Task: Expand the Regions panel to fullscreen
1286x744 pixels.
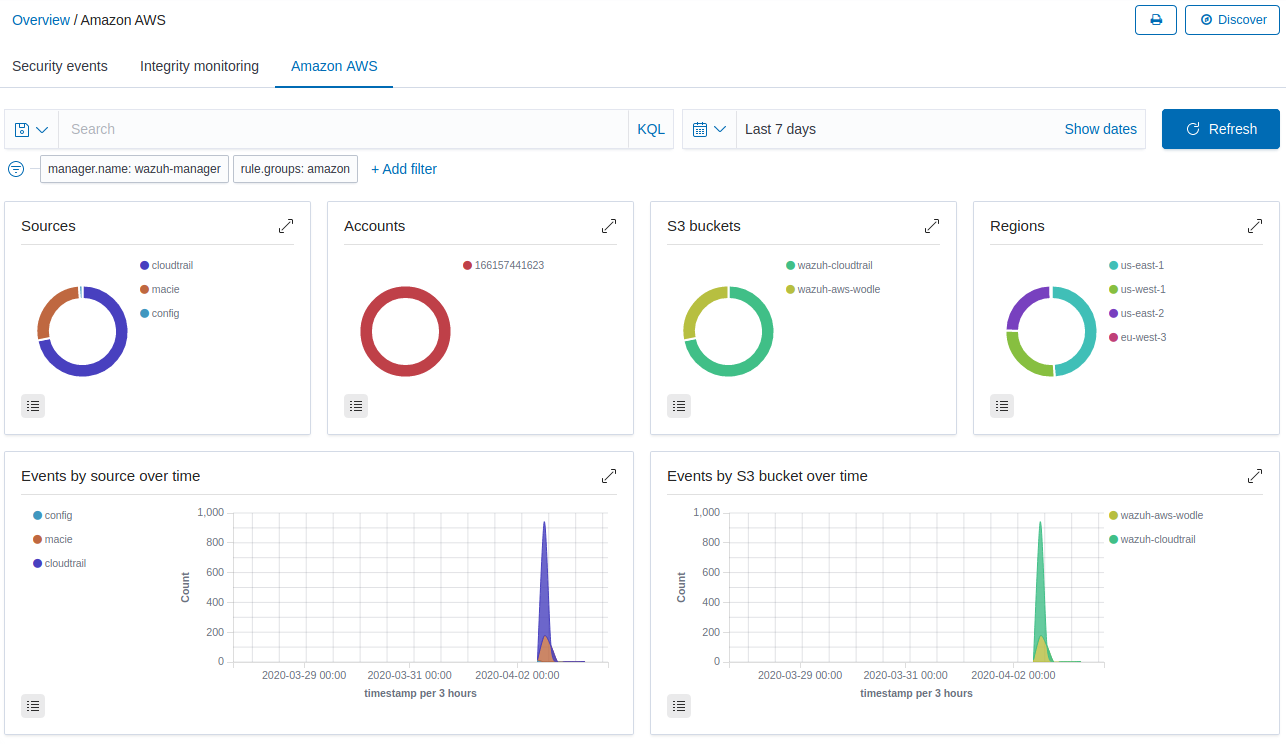Action: click(x=1255, y=226)
